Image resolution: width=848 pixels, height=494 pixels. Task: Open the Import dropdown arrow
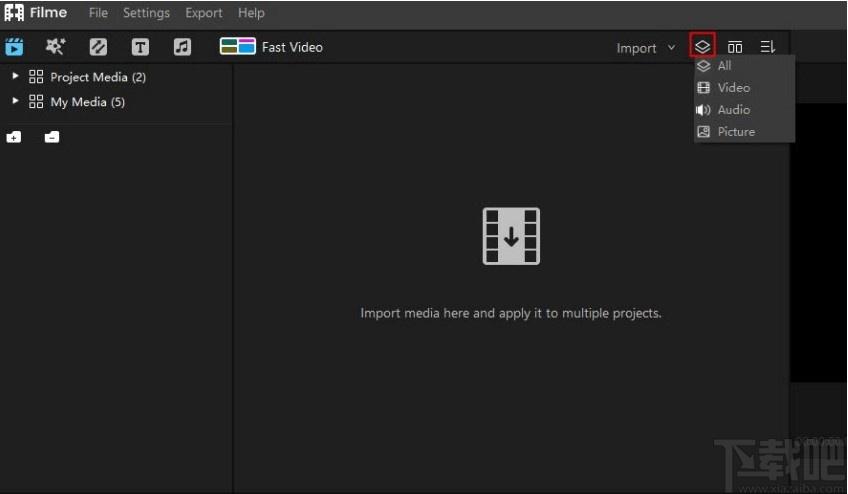pyautogui.click(x=671, y=48)
